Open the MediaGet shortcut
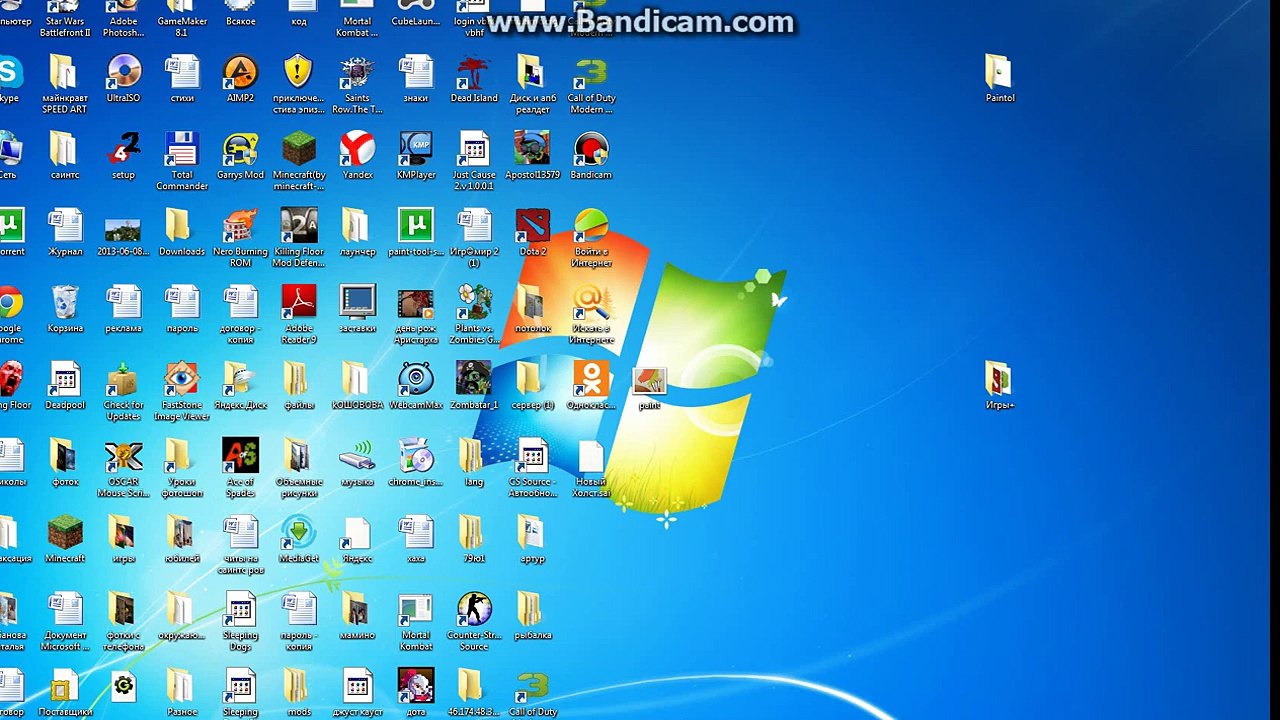The width and height of the screenshot is (1280, 720). [x=299, y=540]
